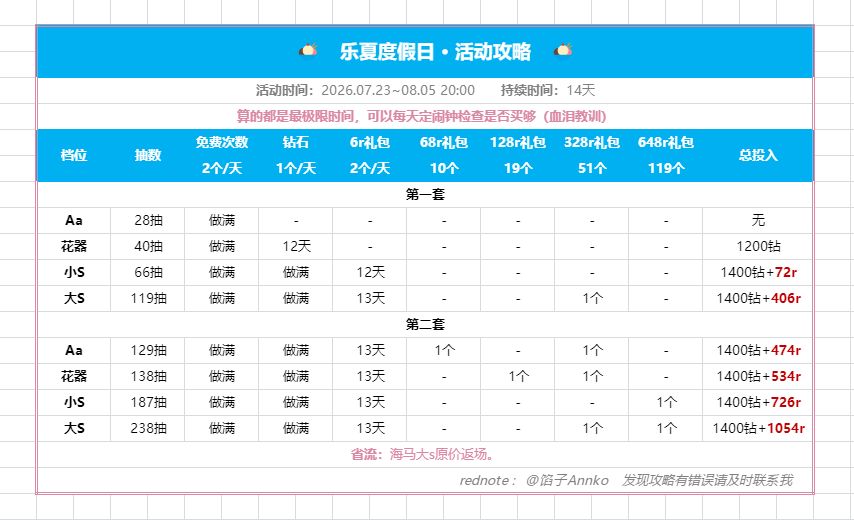Select the 1400钻+1054r total cell
The height and width of the screenshot is (520, 854).
(x=758, y=429)
